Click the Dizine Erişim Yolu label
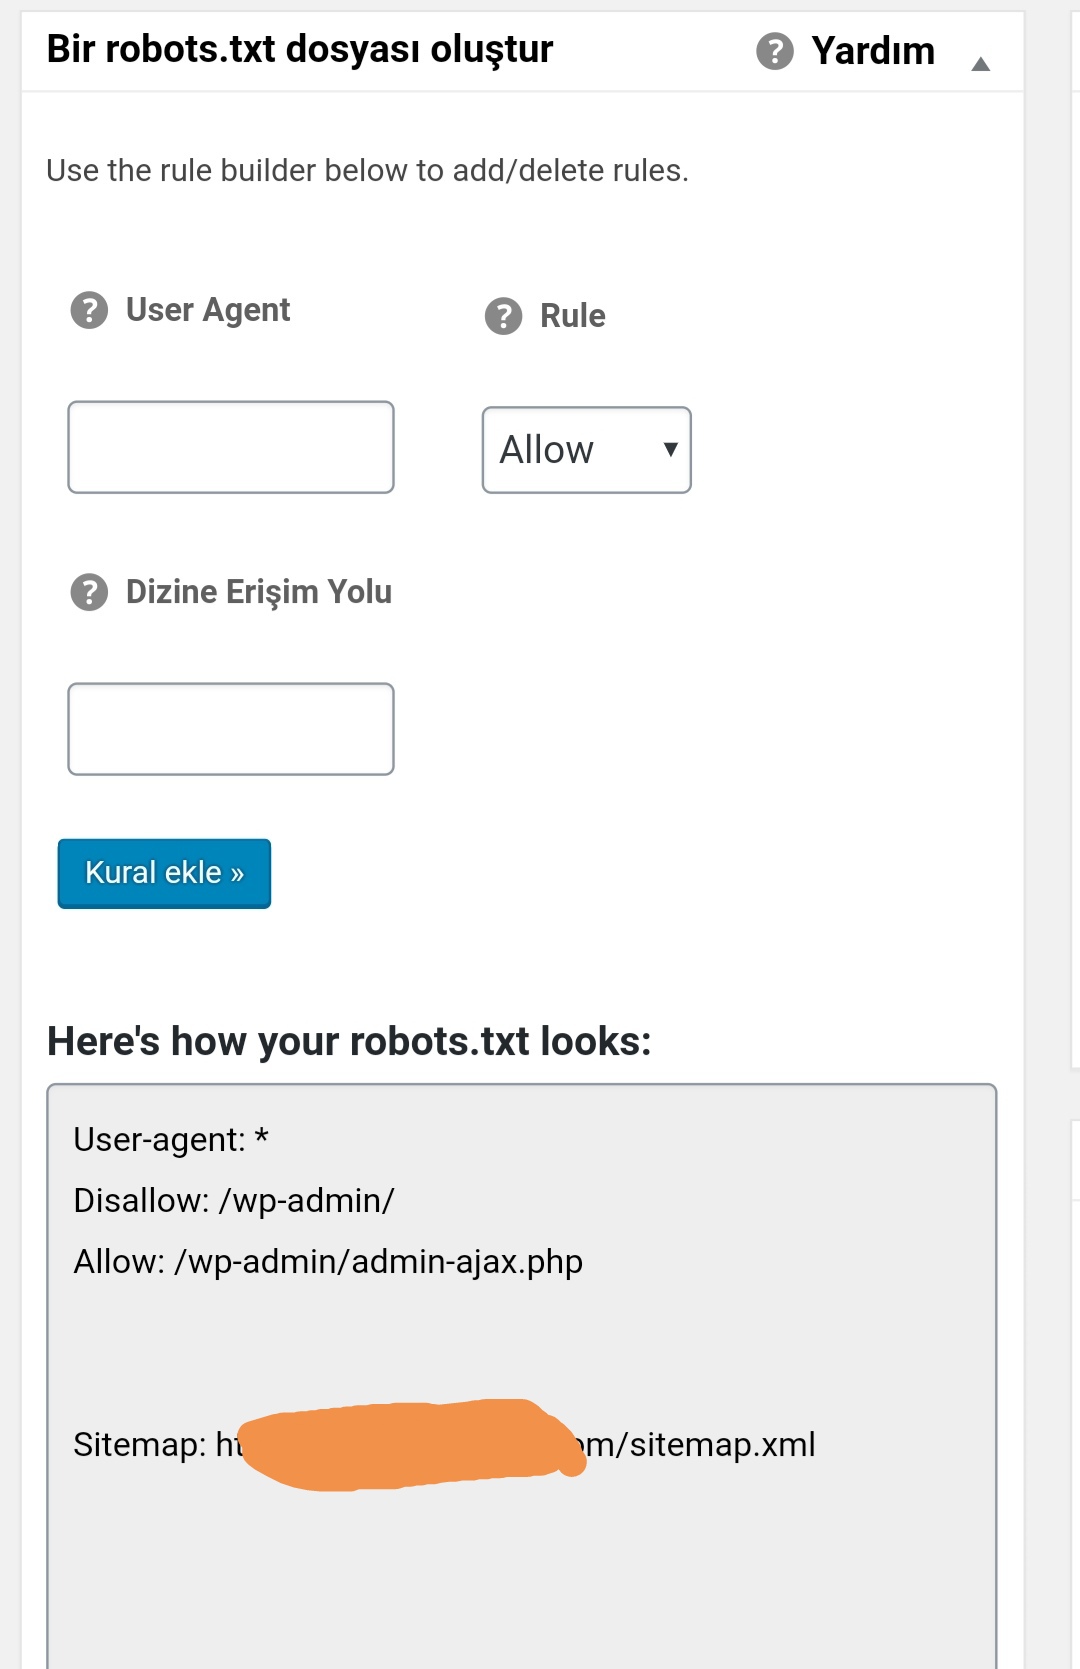The image size is (1080, 1669). (x=259, y=592)
